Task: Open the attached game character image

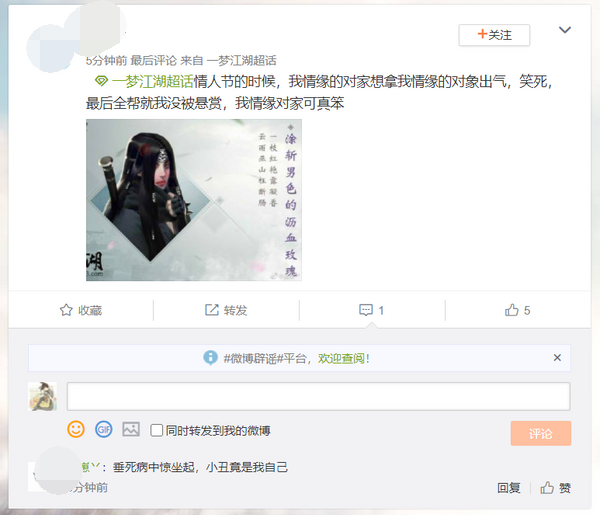Action: tap(194, 200)
